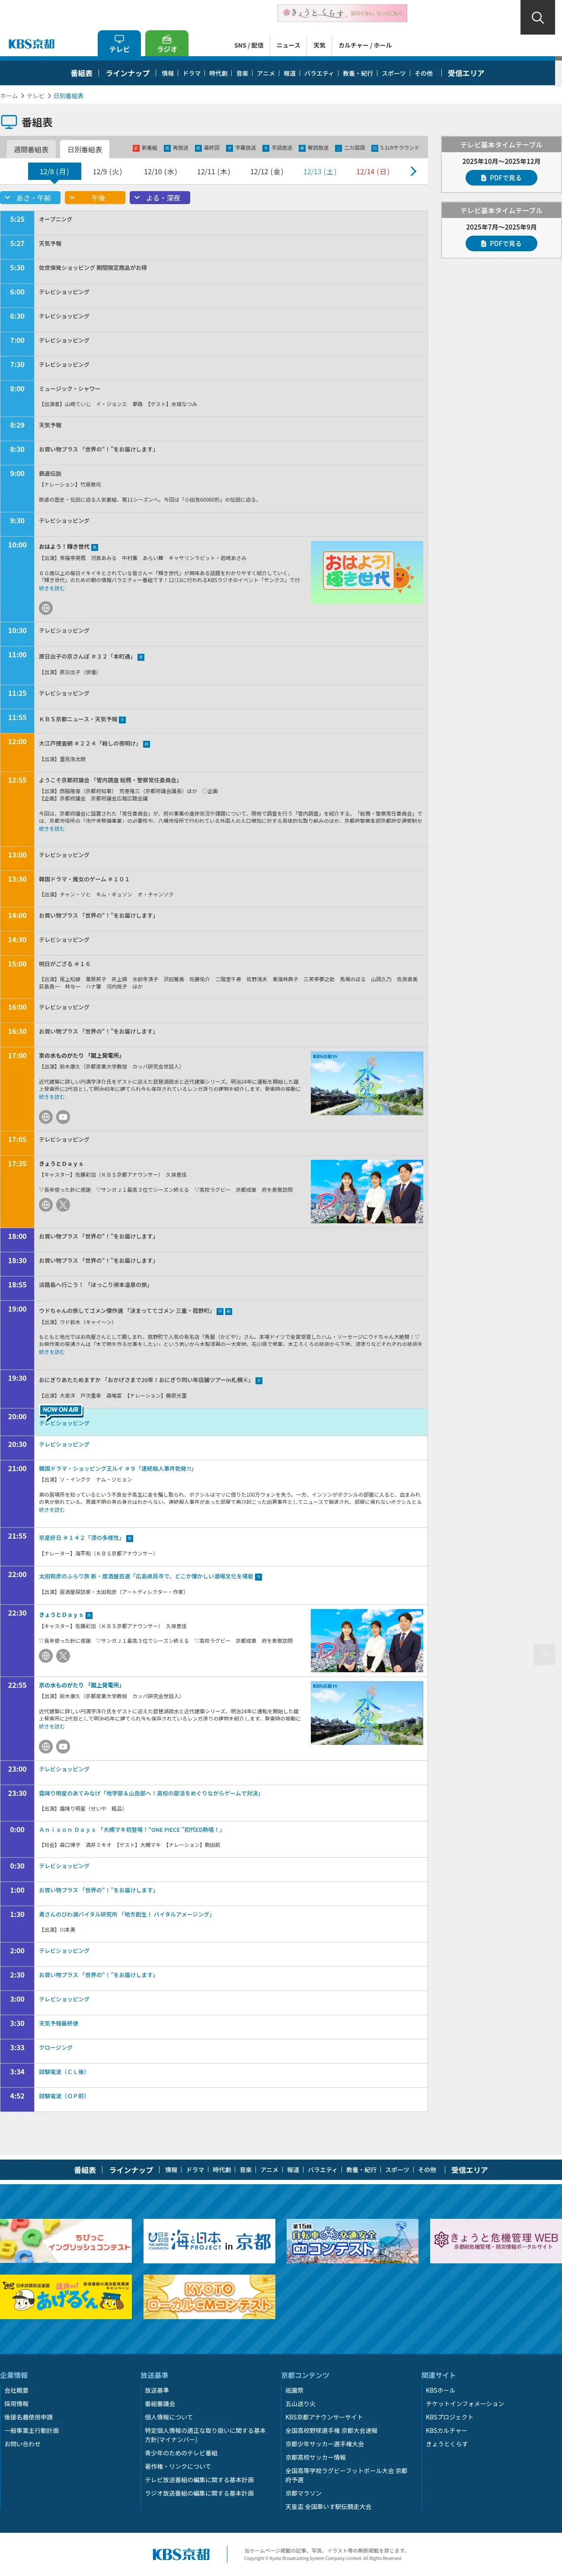The image size is (562, 2576).
Task: Open 番組審議会 in the footer
Action: point(160,2404)
